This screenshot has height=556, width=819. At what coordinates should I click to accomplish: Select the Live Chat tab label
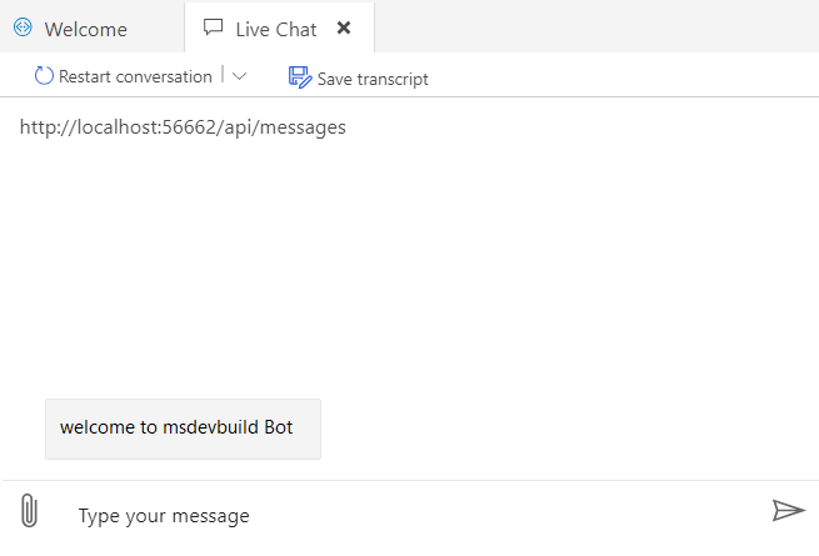[276, 30]
